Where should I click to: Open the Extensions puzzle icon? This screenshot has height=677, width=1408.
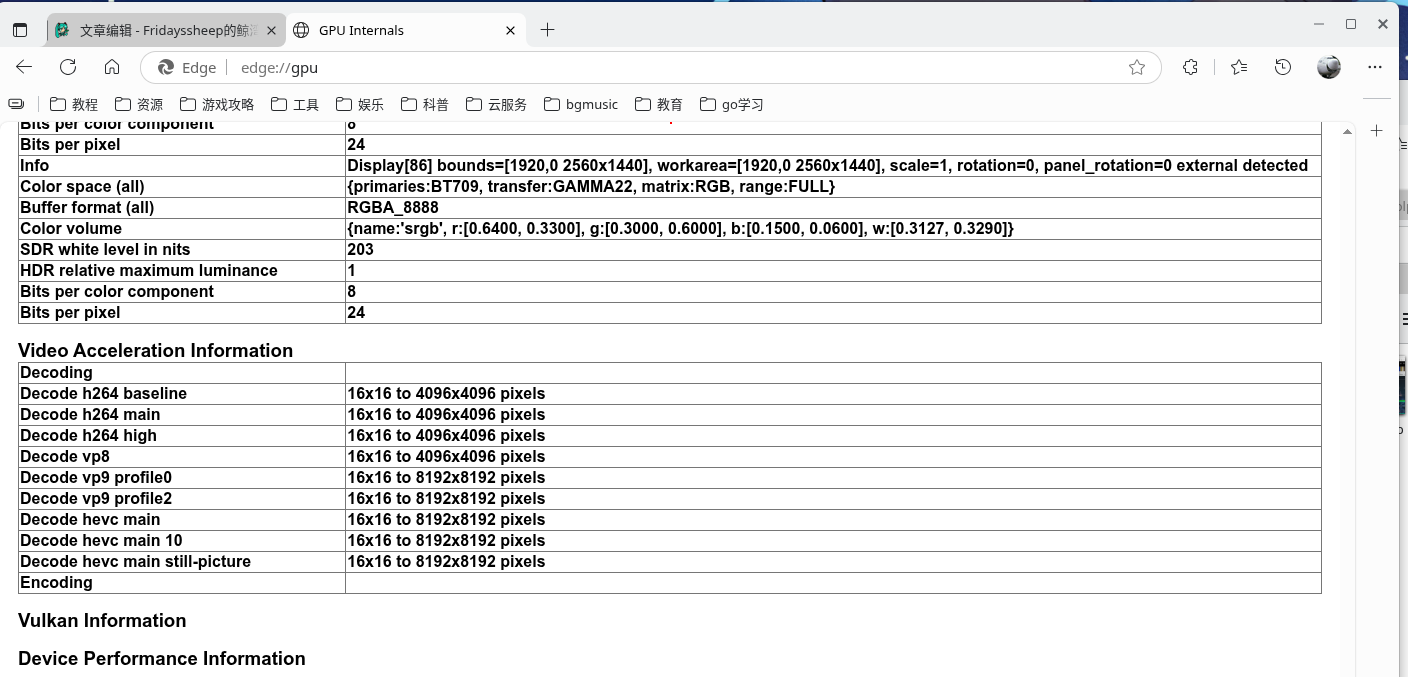click(1190, 67)
